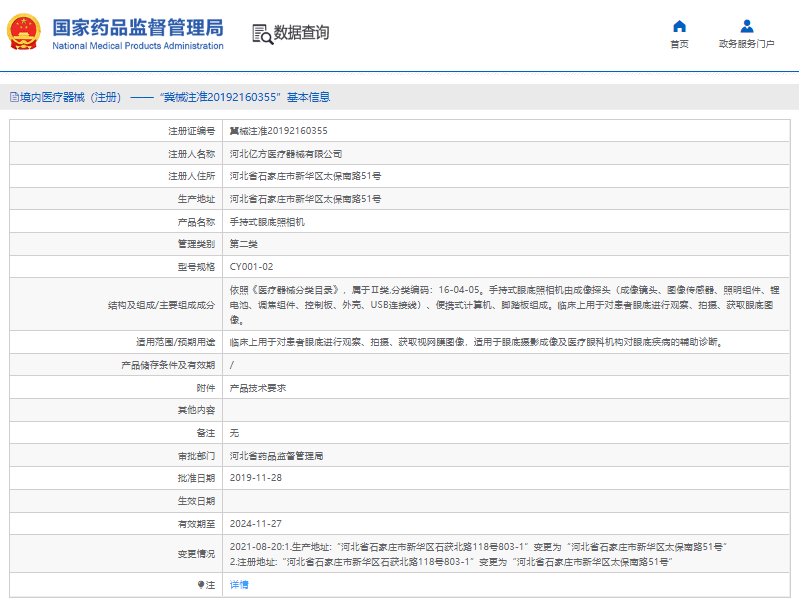Image resolution: width=799 pixels, height=605 pixels.
Task: Click the 2.注册地址 change record line
Action: tap(451, 562)
